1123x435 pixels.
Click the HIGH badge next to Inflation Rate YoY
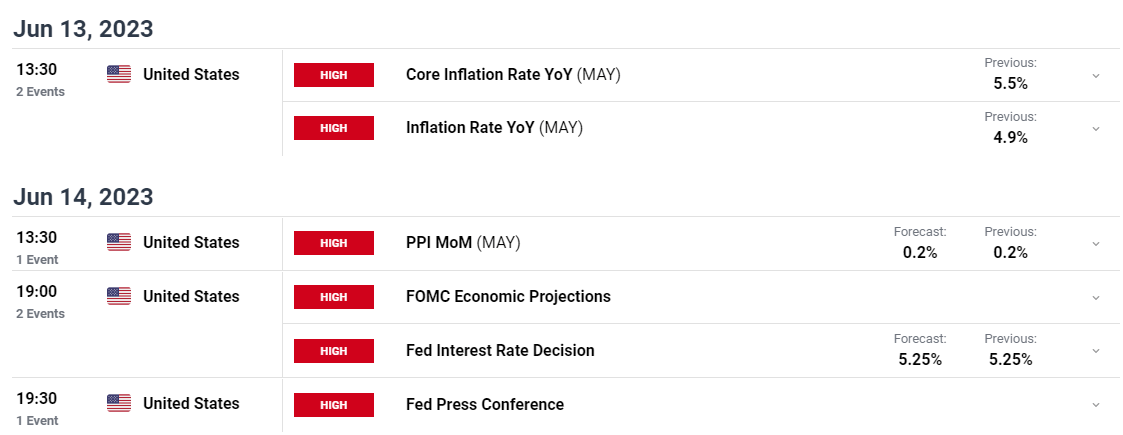[334, 128]
